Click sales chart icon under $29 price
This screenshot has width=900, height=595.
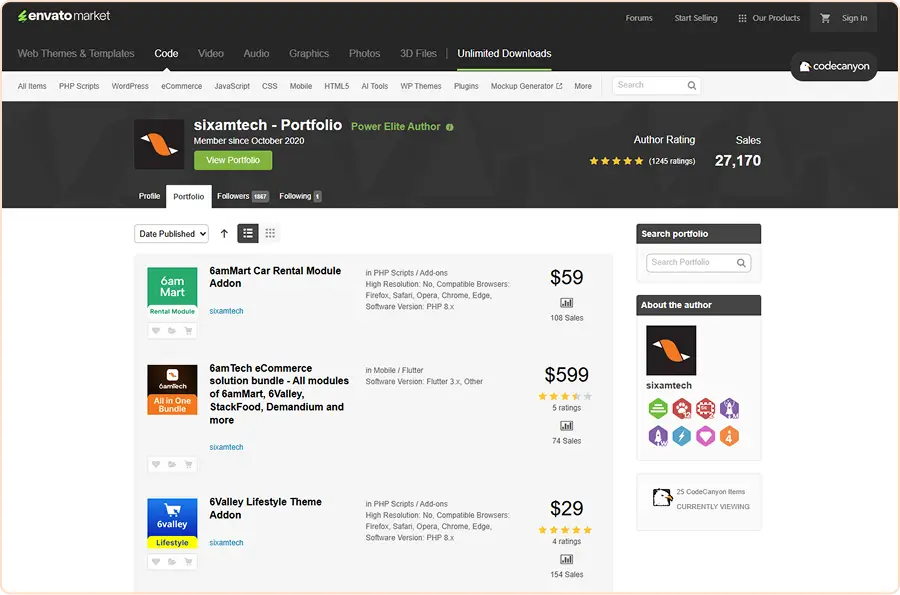click(567, 559)
